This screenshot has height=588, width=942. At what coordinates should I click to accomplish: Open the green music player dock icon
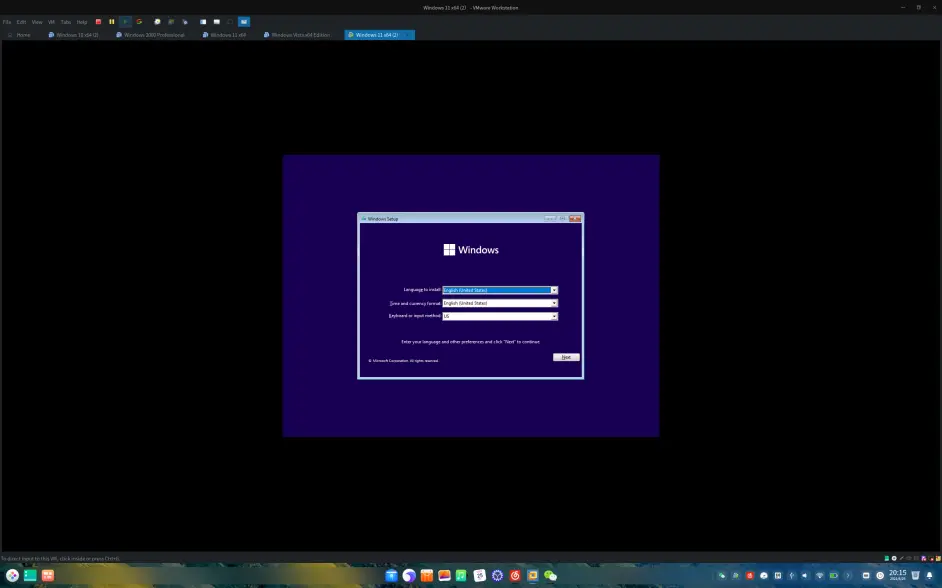pos(461,575)
